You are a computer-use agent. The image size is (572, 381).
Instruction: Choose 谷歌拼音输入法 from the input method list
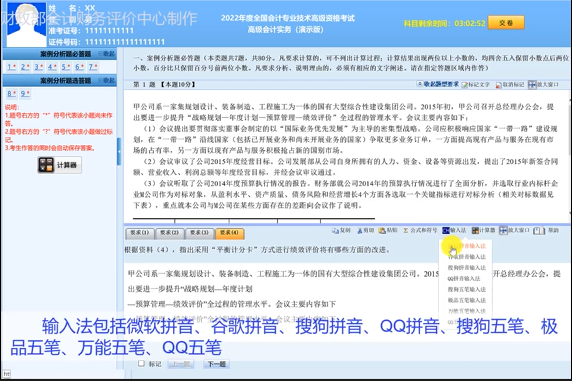pos(466,257)
